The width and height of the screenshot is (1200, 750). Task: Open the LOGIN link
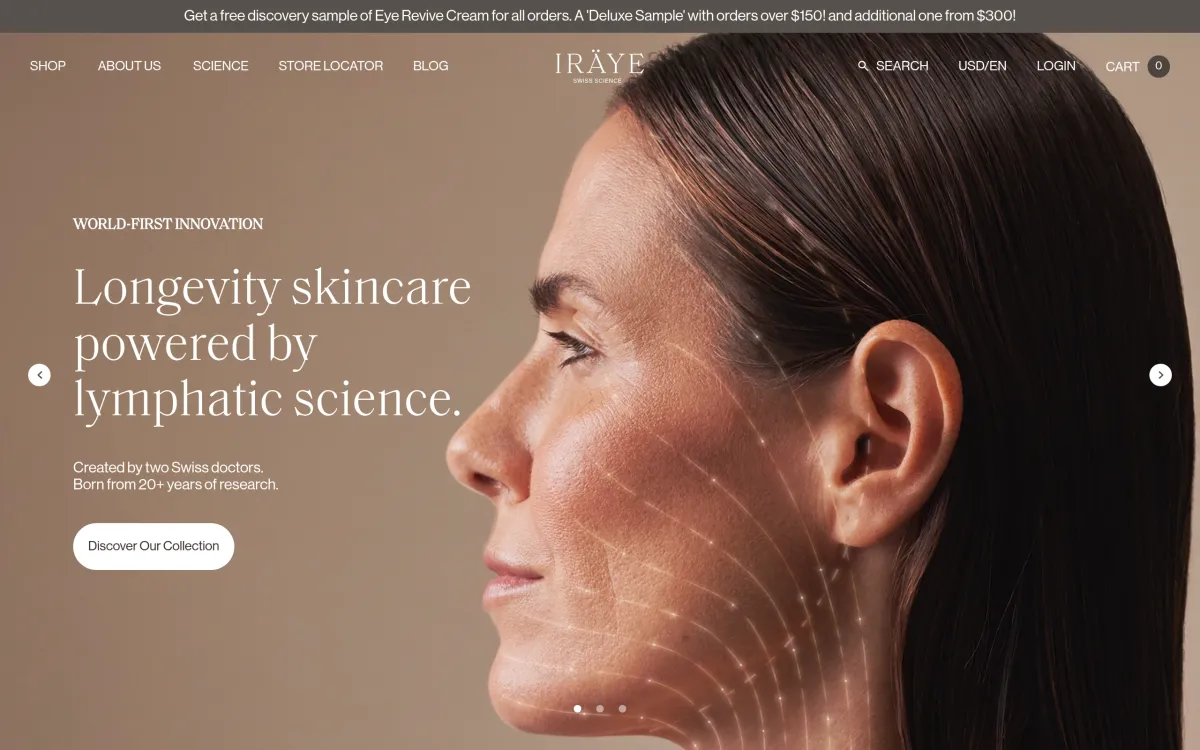click(1056, 66)
